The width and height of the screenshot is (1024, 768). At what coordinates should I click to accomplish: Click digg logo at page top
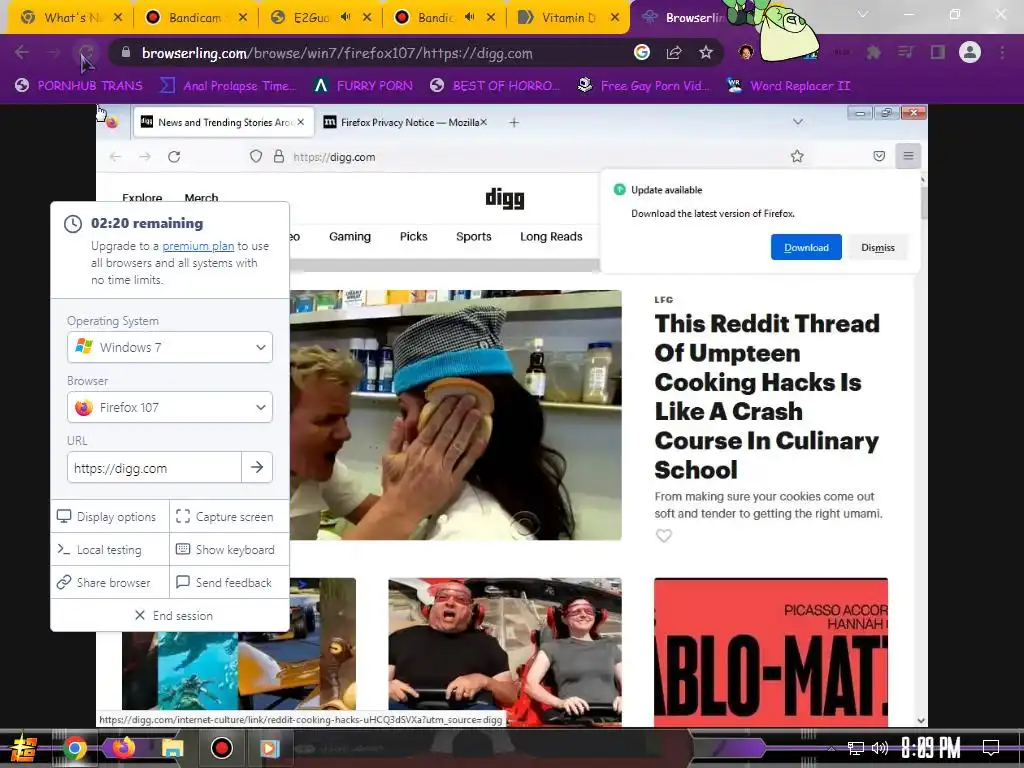pyautogui.click(x=505, y=198)
